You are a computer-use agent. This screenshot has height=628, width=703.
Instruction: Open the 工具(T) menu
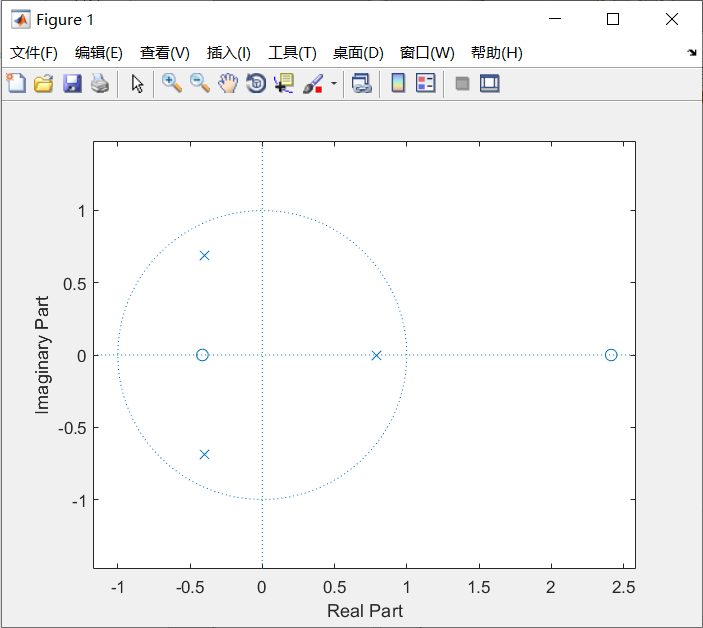coord(292,53)
